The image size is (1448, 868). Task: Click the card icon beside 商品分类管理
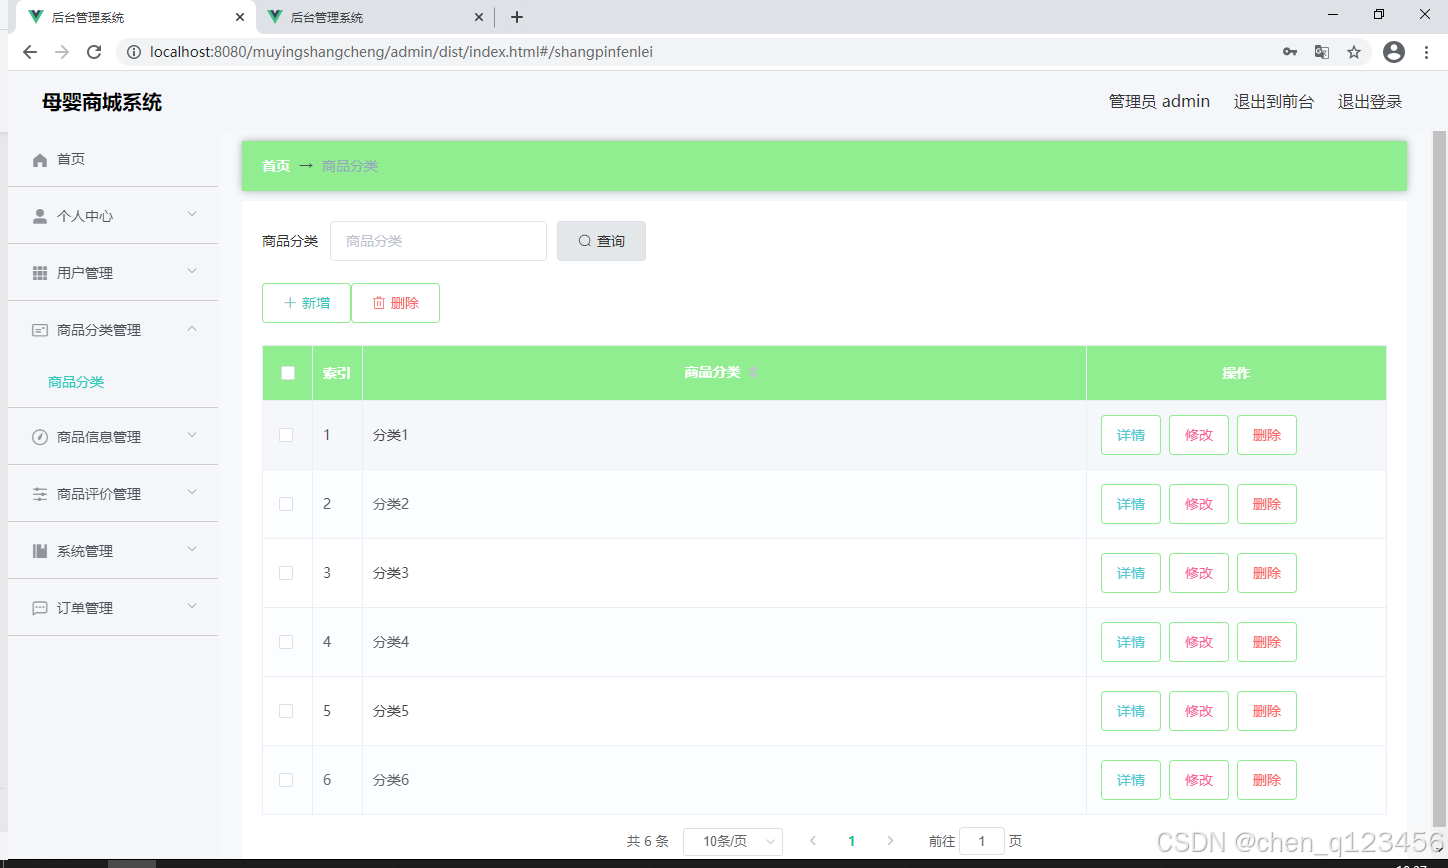point(40,330)
